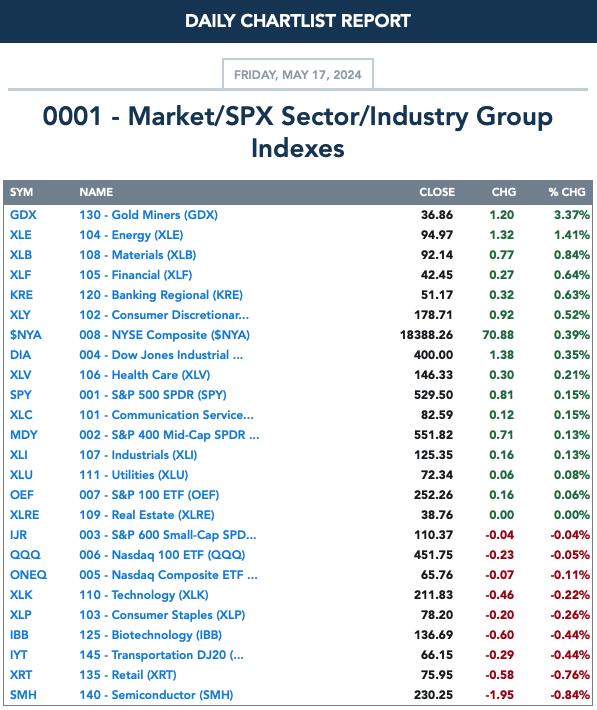Open 006 - Nasdaq 100 ETF (QQQ)

pyautogui.click(x=162, y=555)
